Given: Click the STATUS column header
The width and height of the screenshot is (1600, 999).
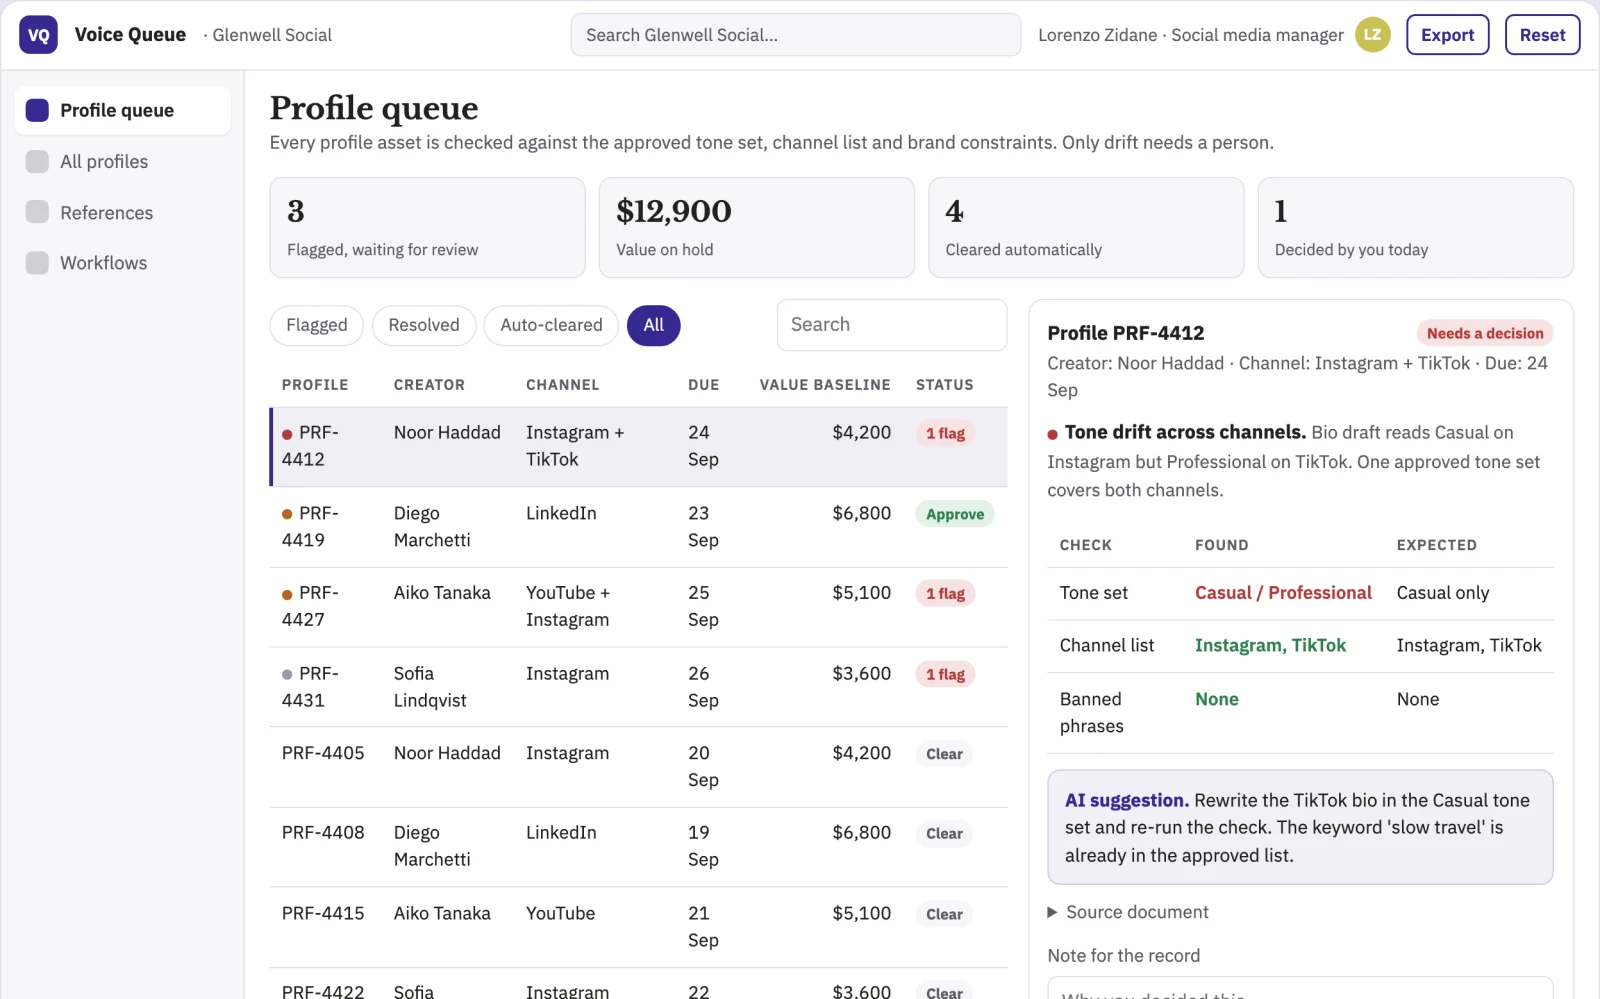Looking at the screenshot, I should pyautogui.click(x=944, y=385).
